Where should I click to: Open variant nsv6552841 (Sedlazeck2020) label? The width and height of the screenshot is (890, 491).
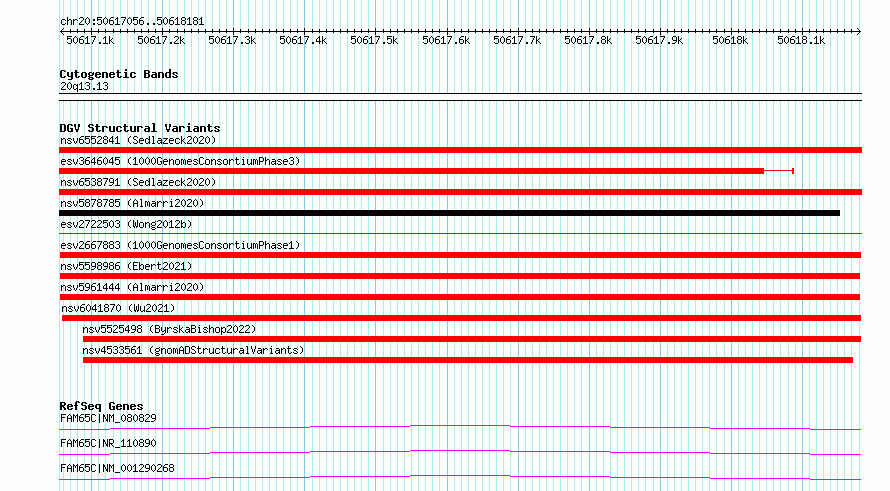click(x=138, y=140)
